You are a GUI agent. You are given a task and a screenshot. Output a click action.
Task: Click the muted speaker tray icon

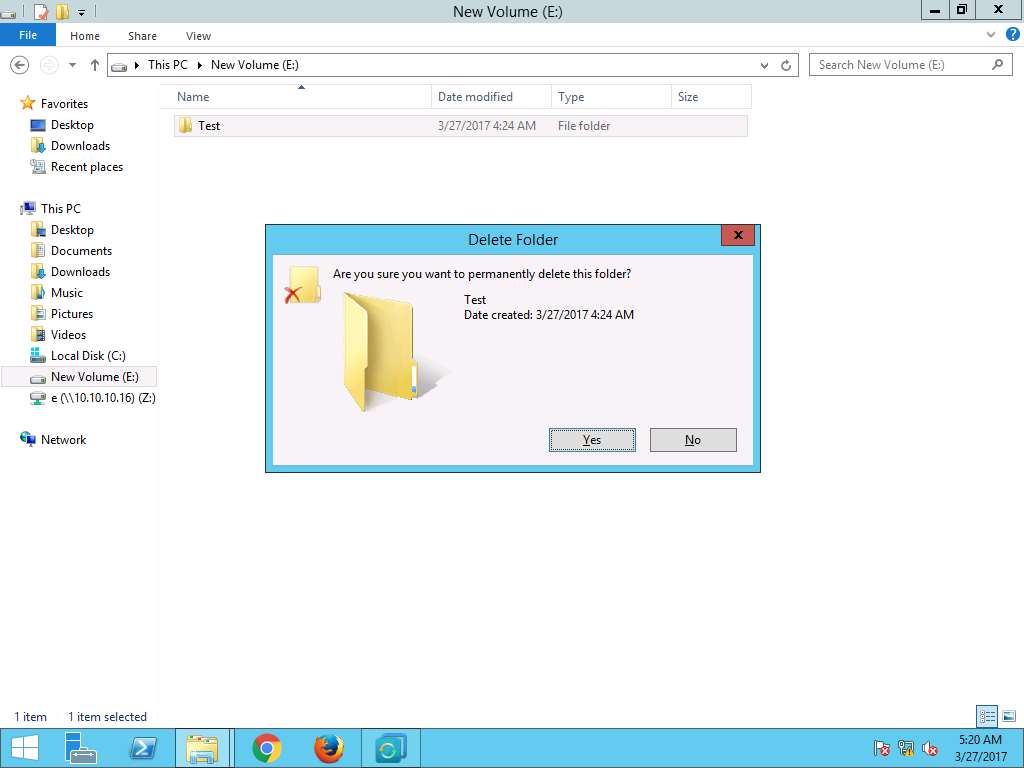coord(930,748)
